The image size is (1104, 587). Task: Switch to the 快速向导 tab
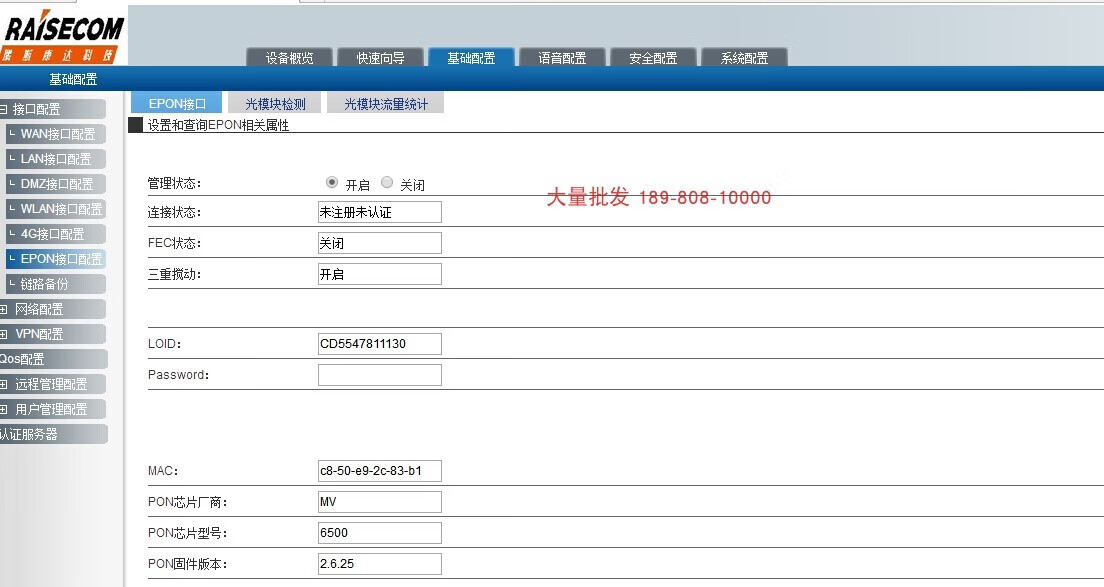[380, 58]
